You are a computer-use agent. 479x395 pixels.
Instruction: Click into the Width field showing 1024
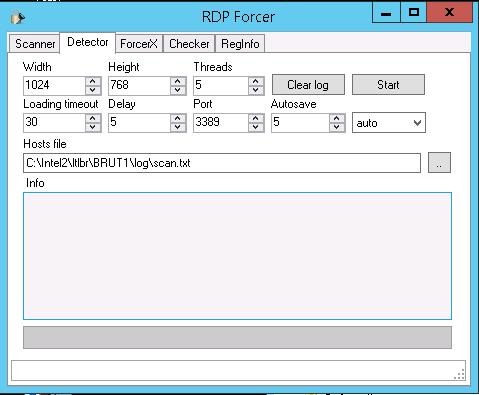54,85
